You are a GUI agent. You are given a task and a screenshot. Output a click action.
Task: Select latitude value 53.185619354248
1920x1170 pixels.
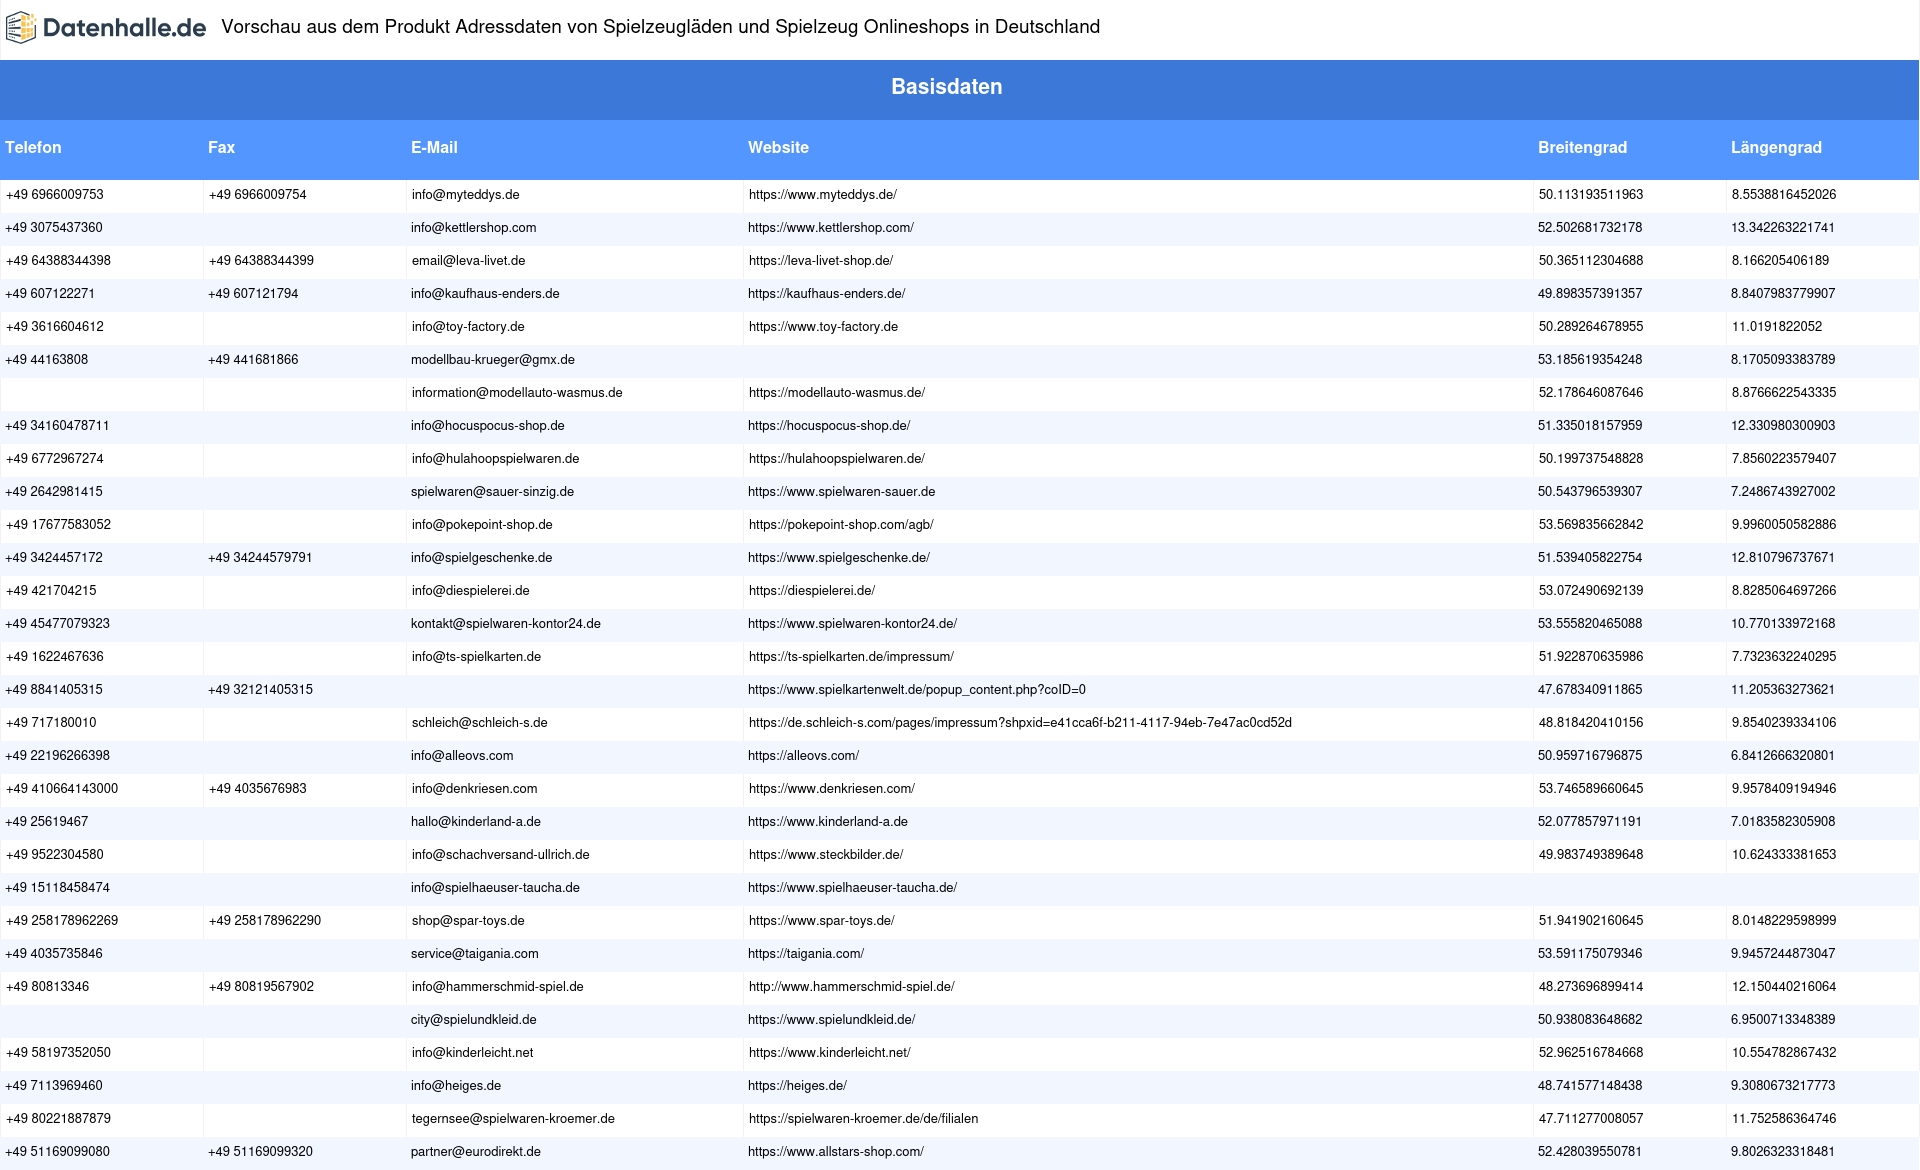tap(1590, 360)
